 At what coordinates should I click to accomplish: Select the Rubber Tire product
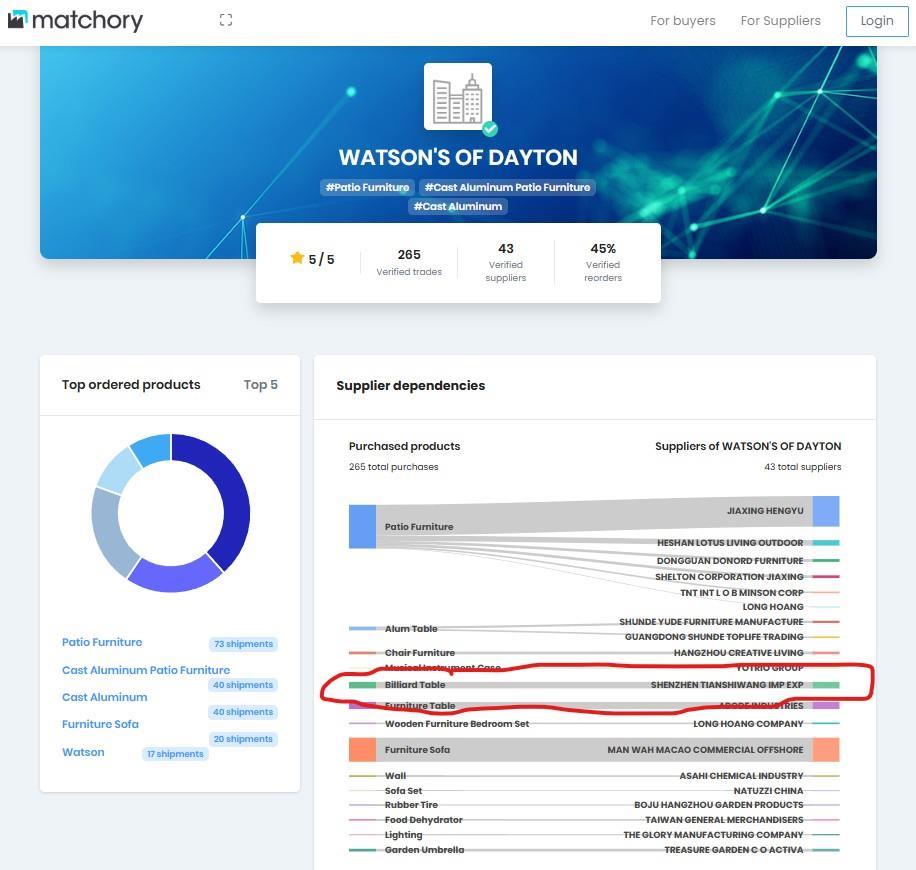point(411,805)
